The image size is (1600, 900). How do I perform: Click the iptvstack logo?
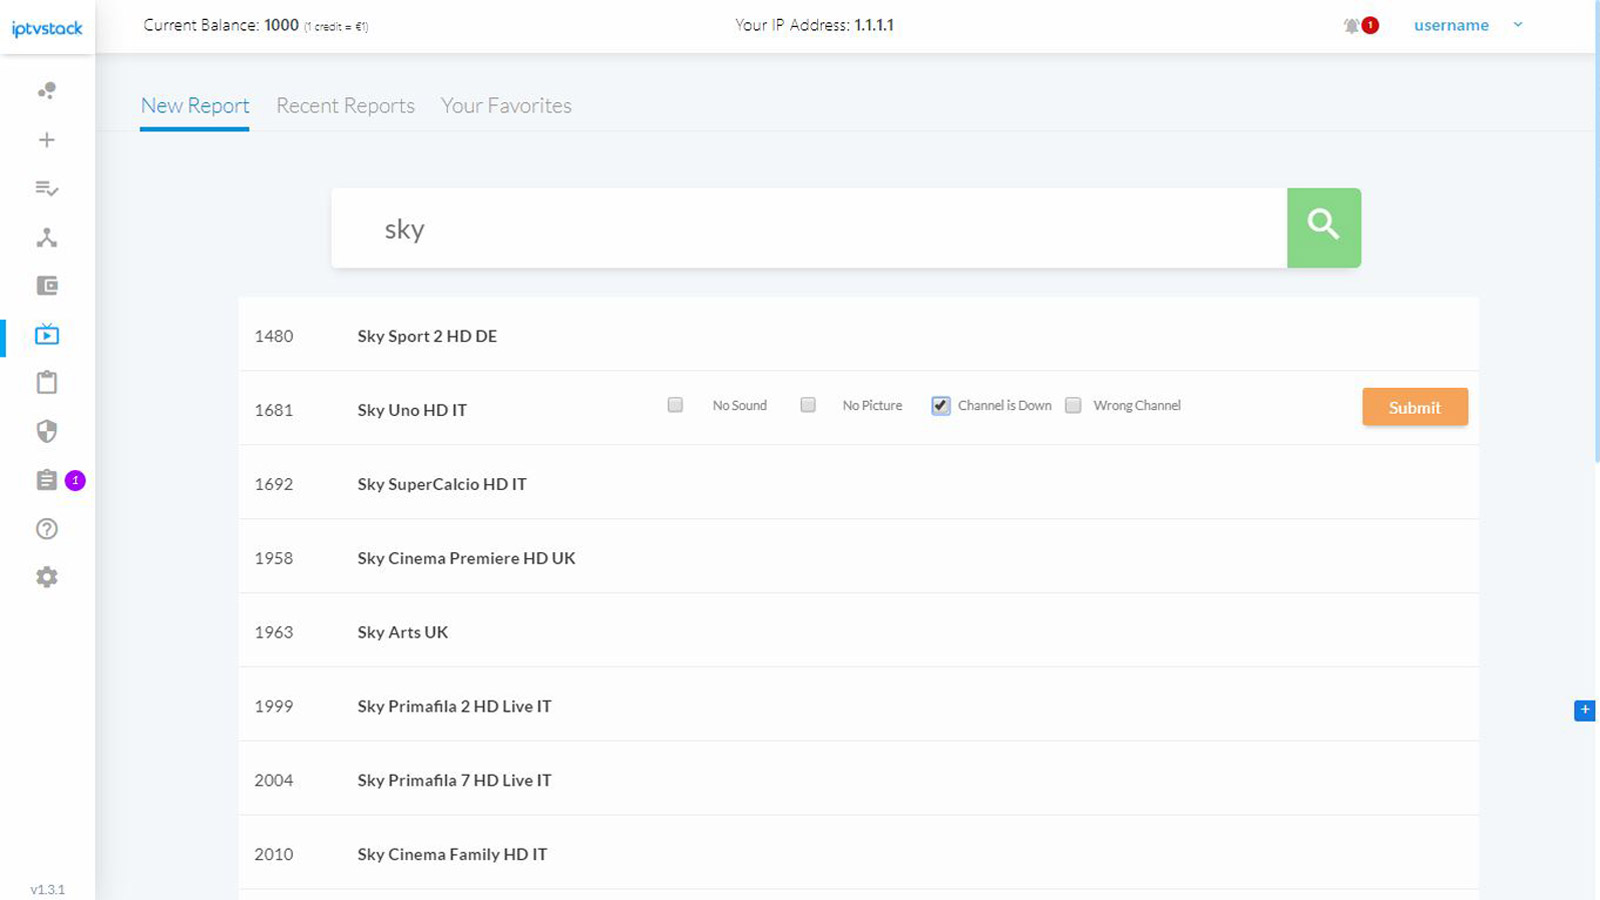47,29
